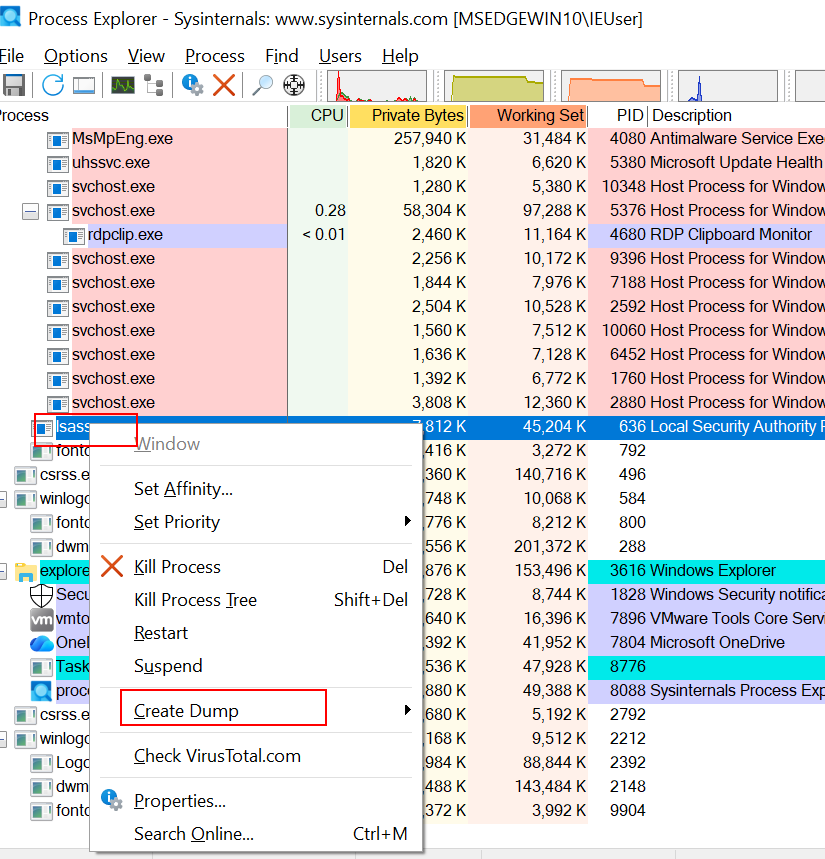Click the Refresh Now toolbar icon

tap(53, 85)
